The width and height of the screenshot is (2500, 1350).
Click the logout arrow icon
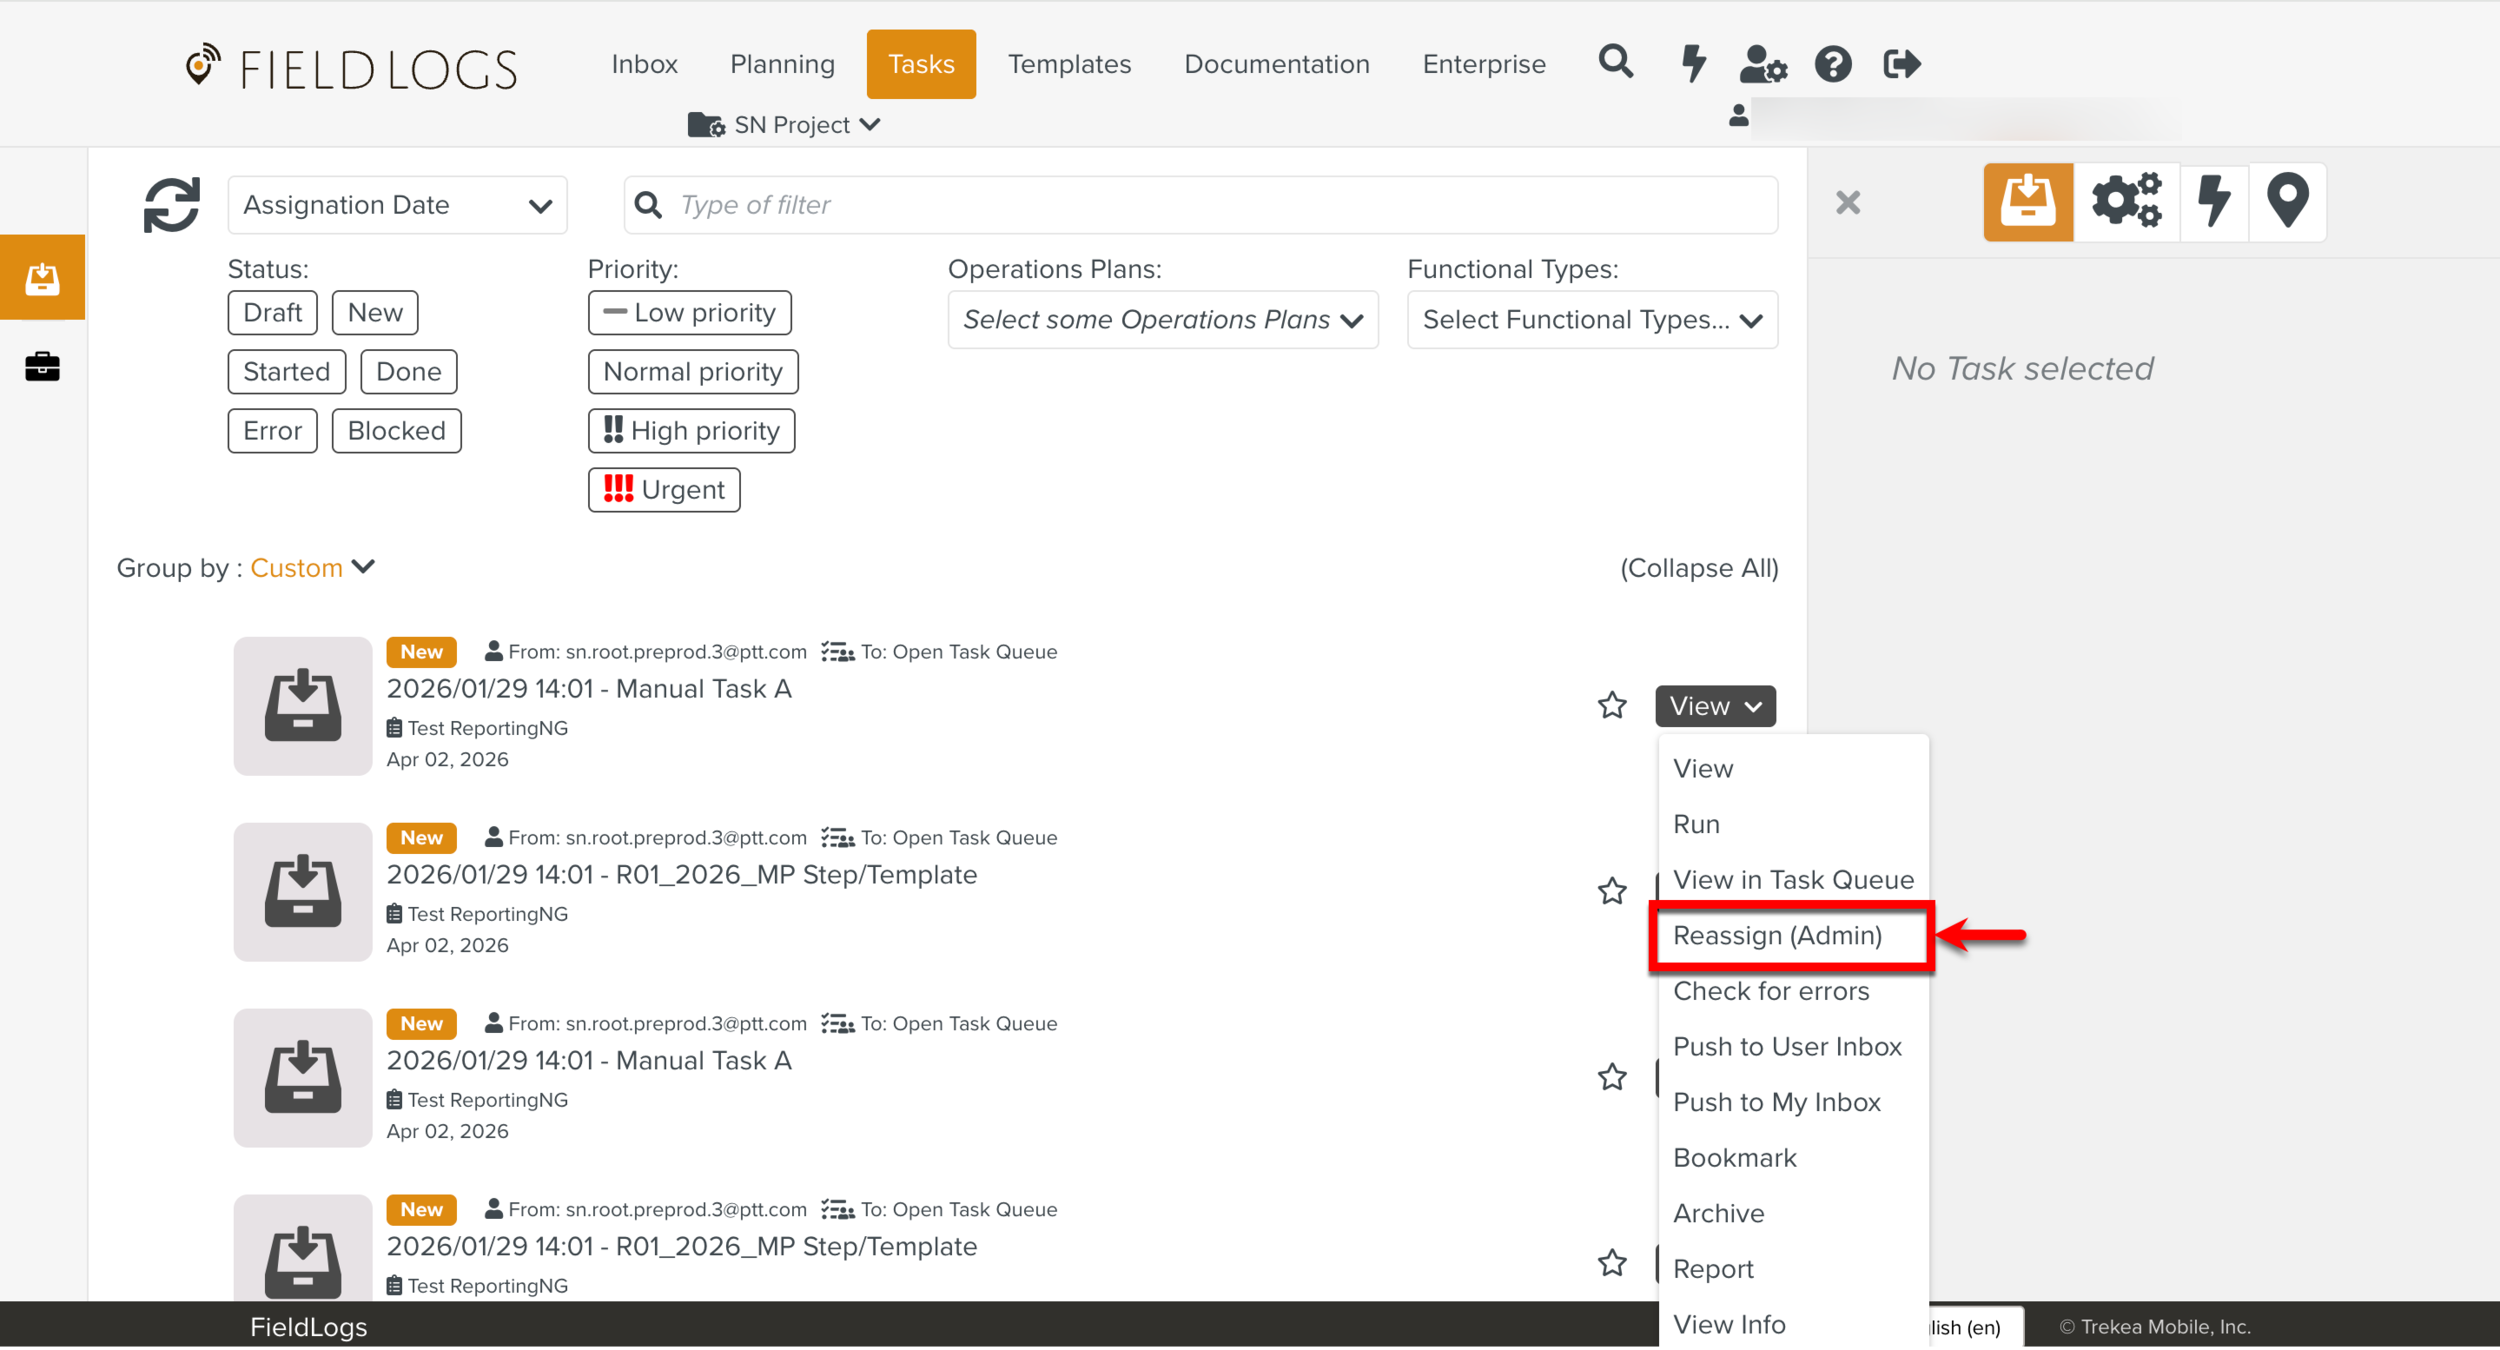[x=1901, y=65]
